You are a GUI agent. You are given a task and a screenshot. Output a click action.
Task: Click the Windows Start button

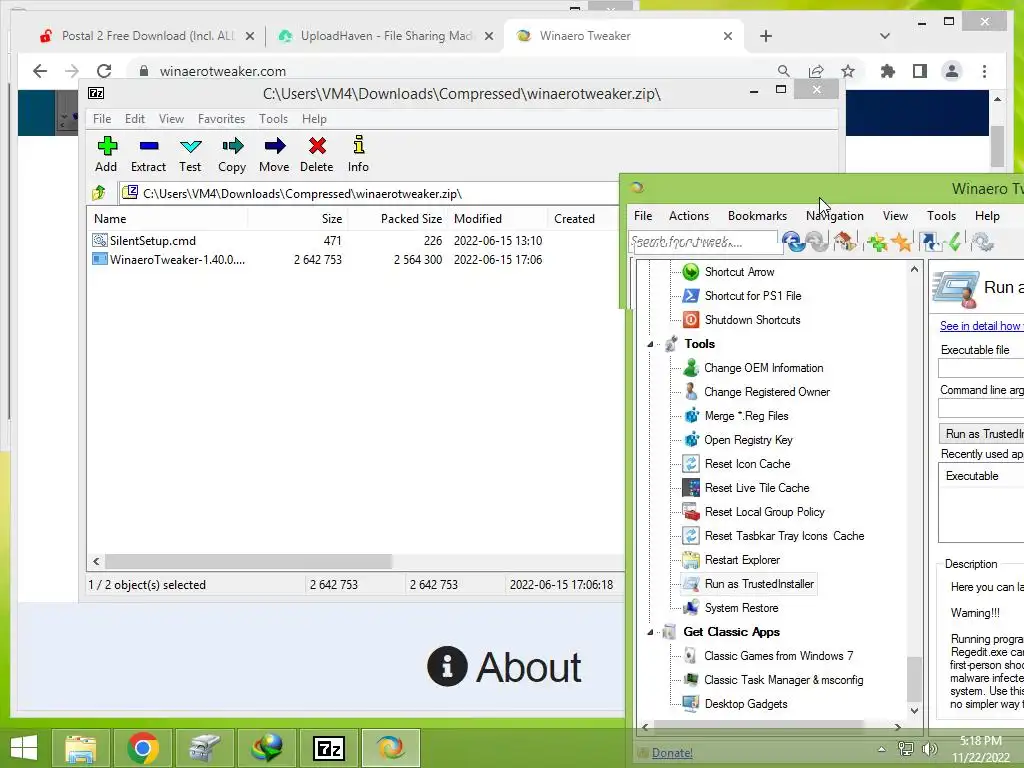[x=24, y=748]
